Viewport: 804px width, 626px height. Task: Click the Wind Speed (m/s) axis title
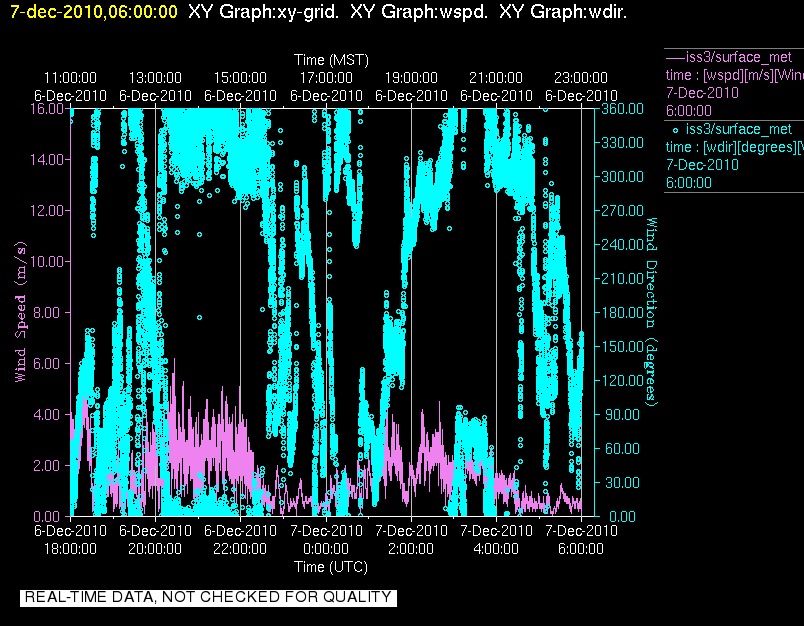21,312
